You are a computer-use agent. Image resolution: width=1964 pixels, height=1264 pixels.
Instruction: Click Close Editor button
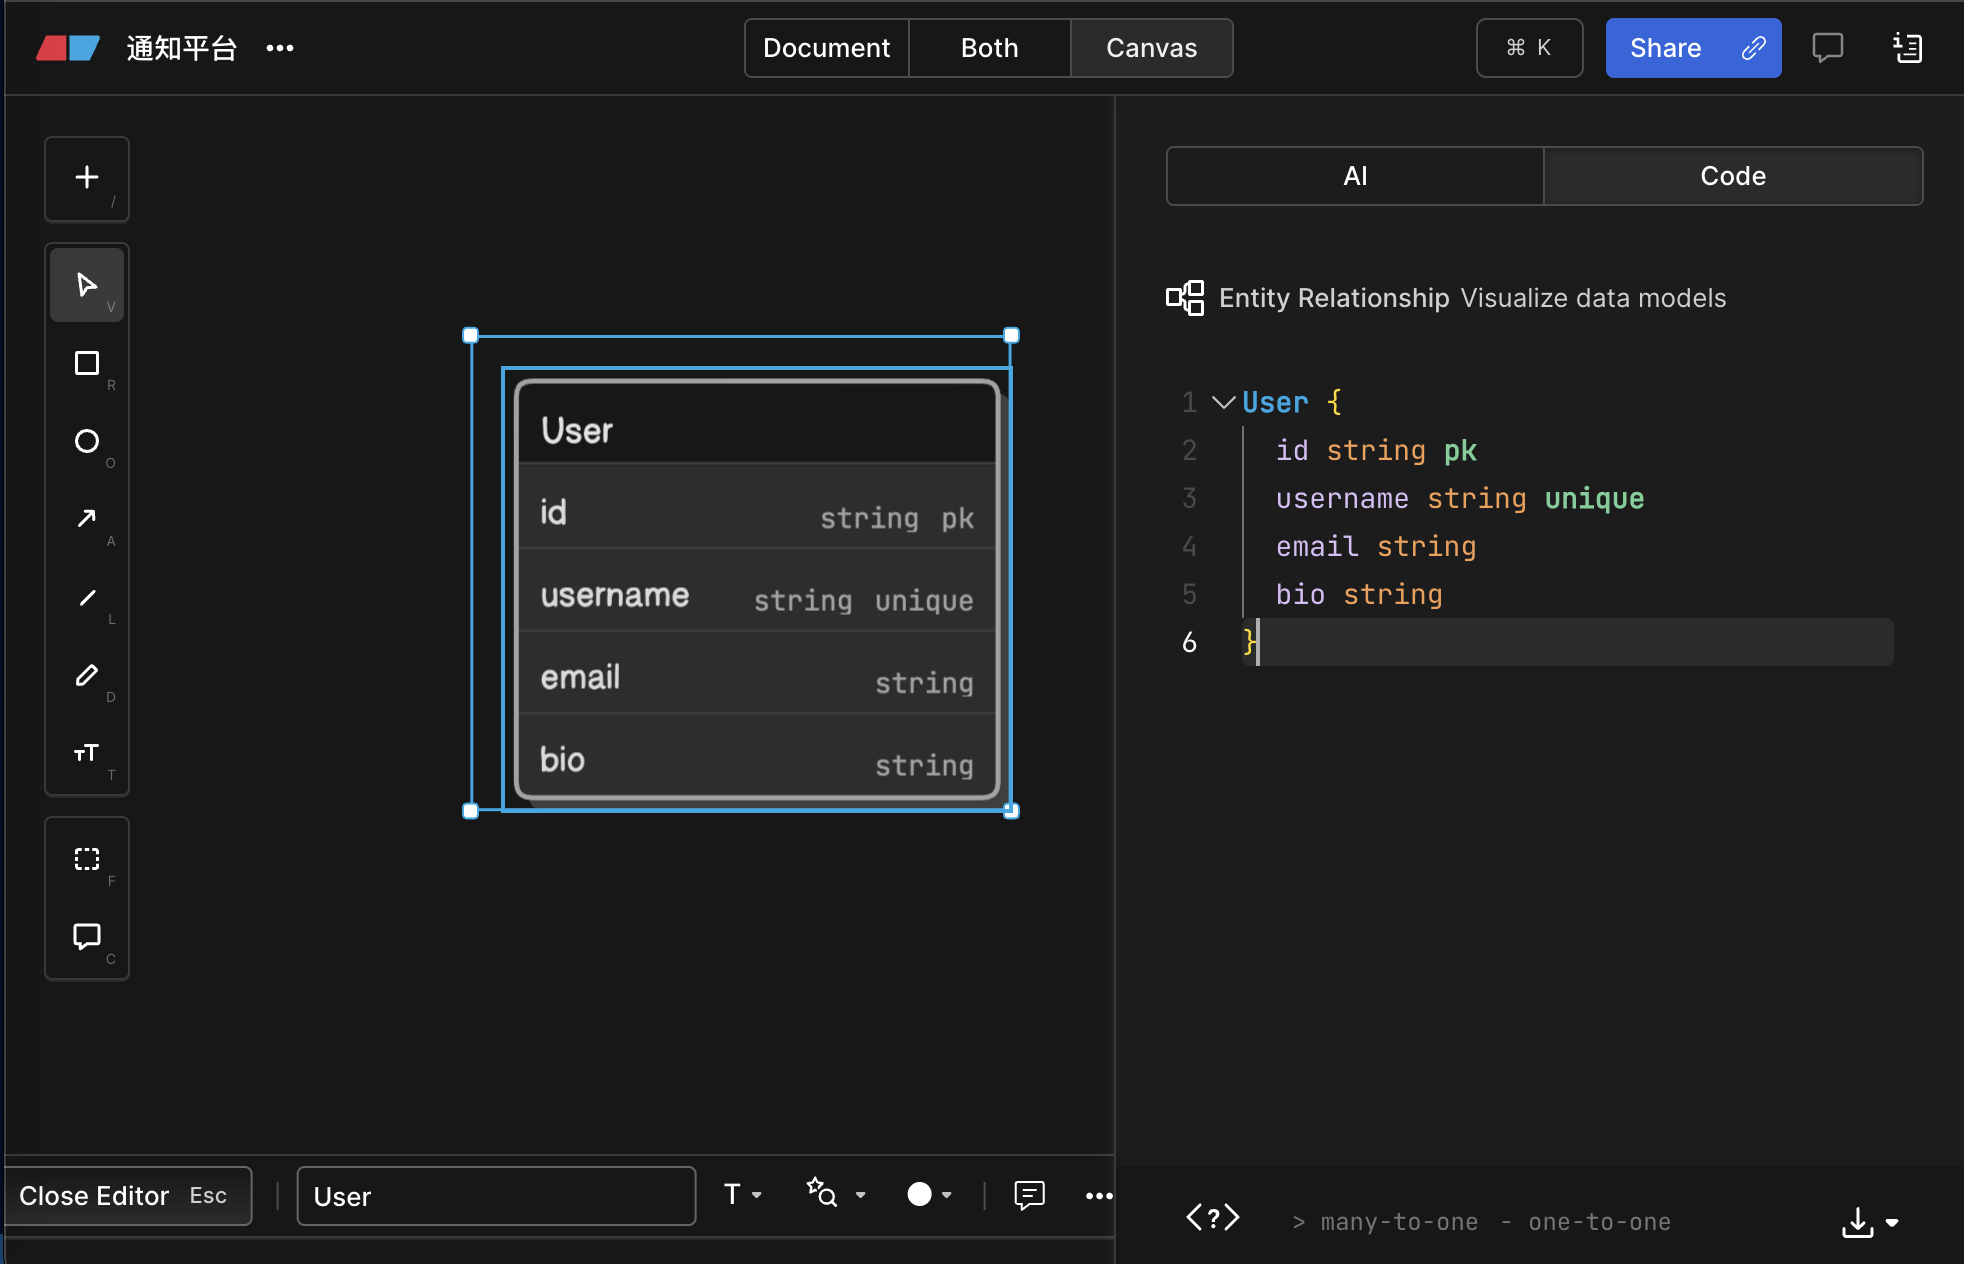point(126,1196)
